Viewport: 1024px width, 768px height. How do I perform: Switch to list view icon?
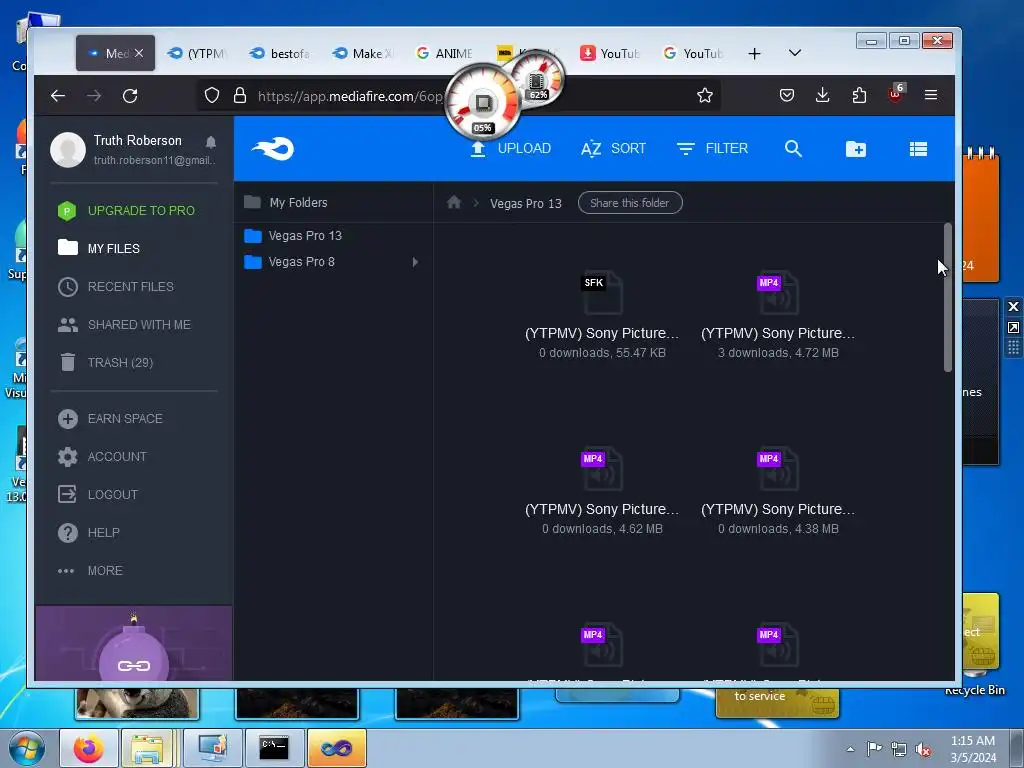pyautogui.click(x=918, y=149)
